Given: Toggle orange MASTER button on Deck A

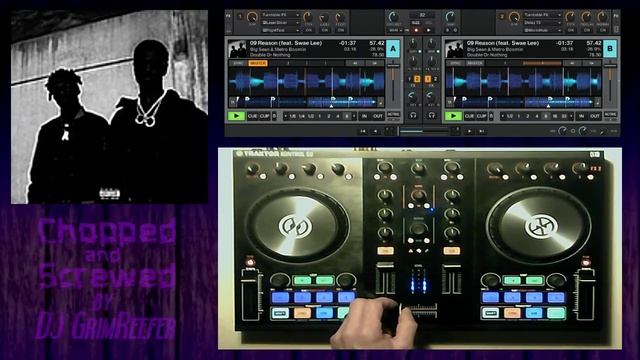Looking at the screenshot, I should tap(258, 63).
